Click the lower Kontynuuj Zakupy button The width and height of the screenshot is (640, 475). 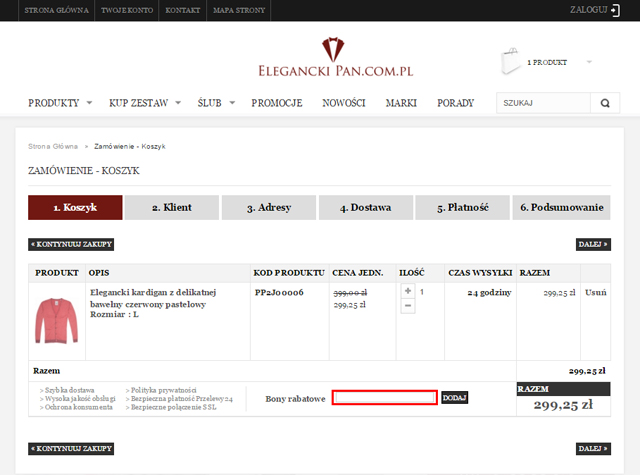pos(71,448)
